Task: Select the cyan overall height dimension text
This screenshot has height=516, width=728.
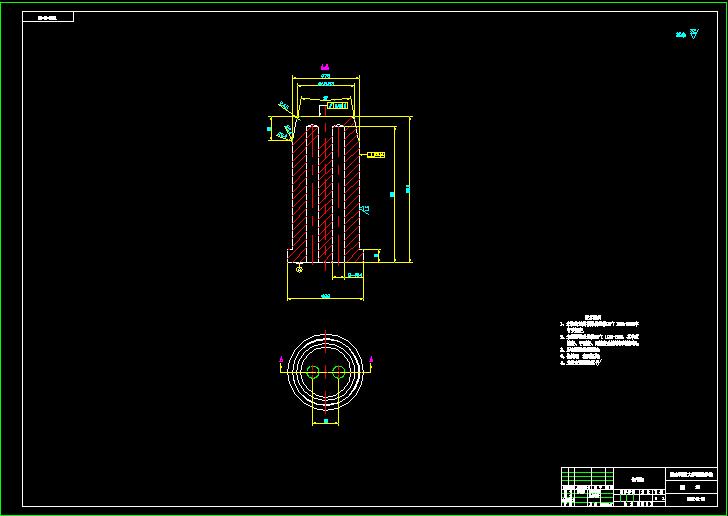Action: click(408, 189)
